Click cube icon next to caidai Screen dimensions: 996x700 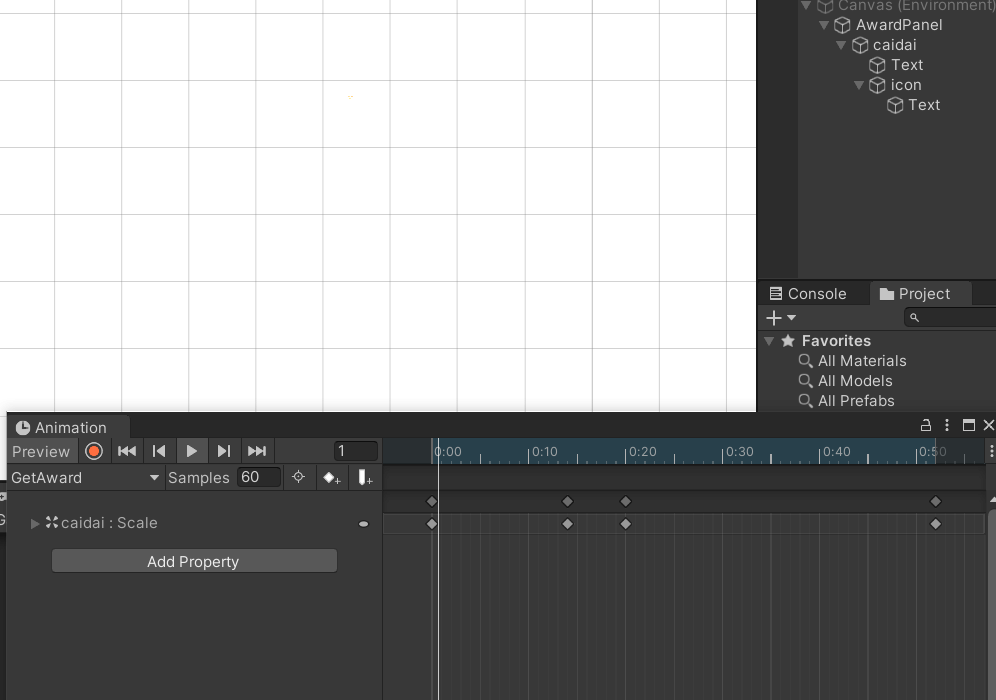click(x=860, y=45)
